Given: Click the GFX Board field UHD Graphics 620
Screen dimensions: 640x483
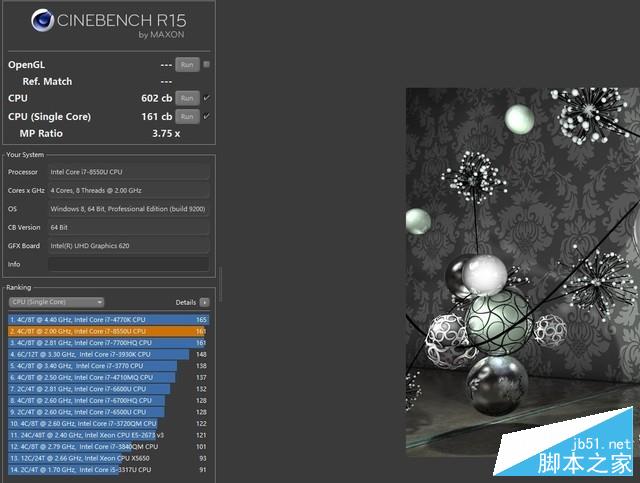Looking at the screenshot, I should point(129,246).
